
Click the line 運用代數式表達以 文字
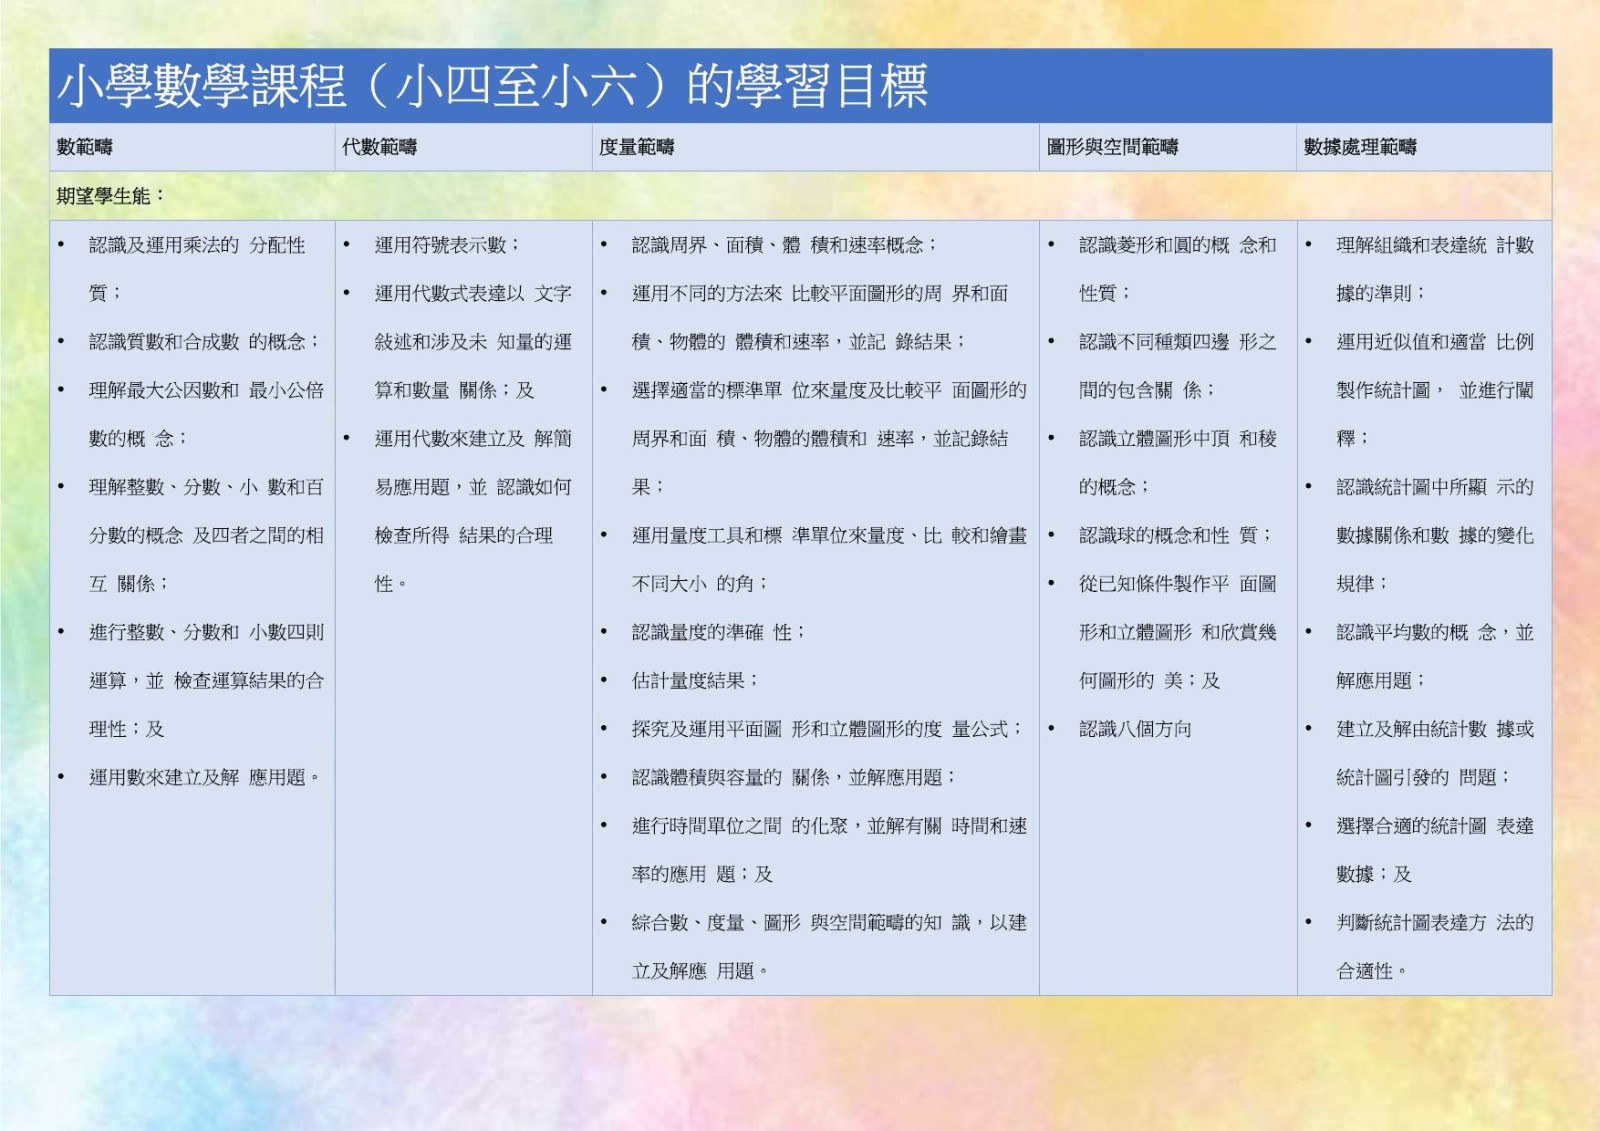tap(473, 293)
